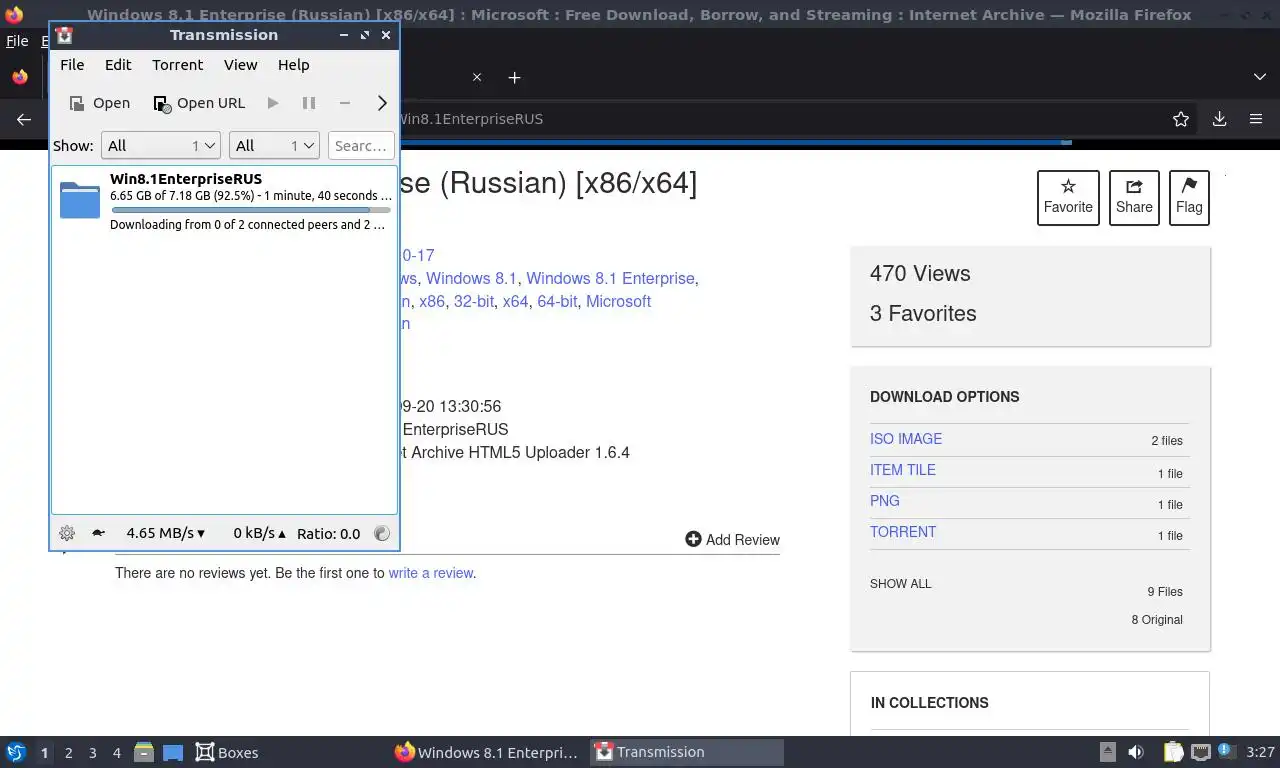Screen dimensions: 1280x768
Task: Open the Firefox downloads panel
Action: pyautogui.click(x=1219, y=119)
